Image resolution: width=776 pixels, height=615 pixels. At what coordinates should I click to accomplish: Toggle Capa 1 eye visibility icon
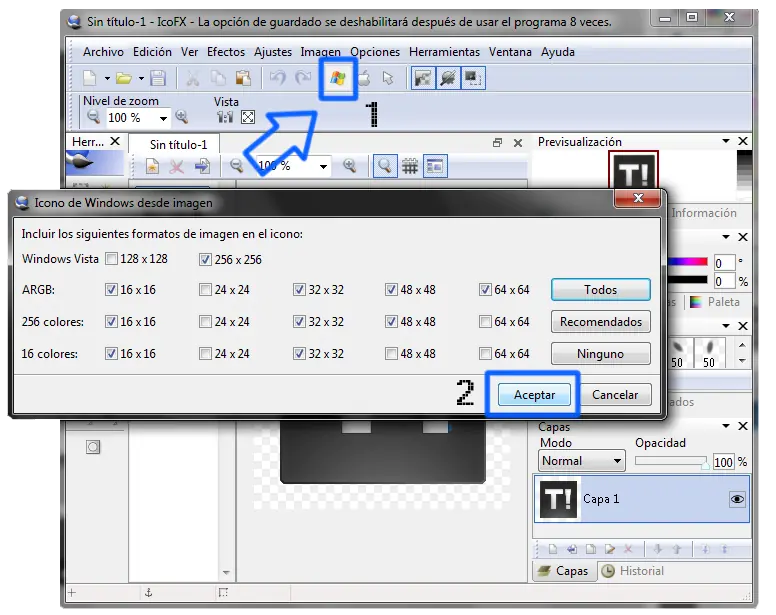point(737,499)
